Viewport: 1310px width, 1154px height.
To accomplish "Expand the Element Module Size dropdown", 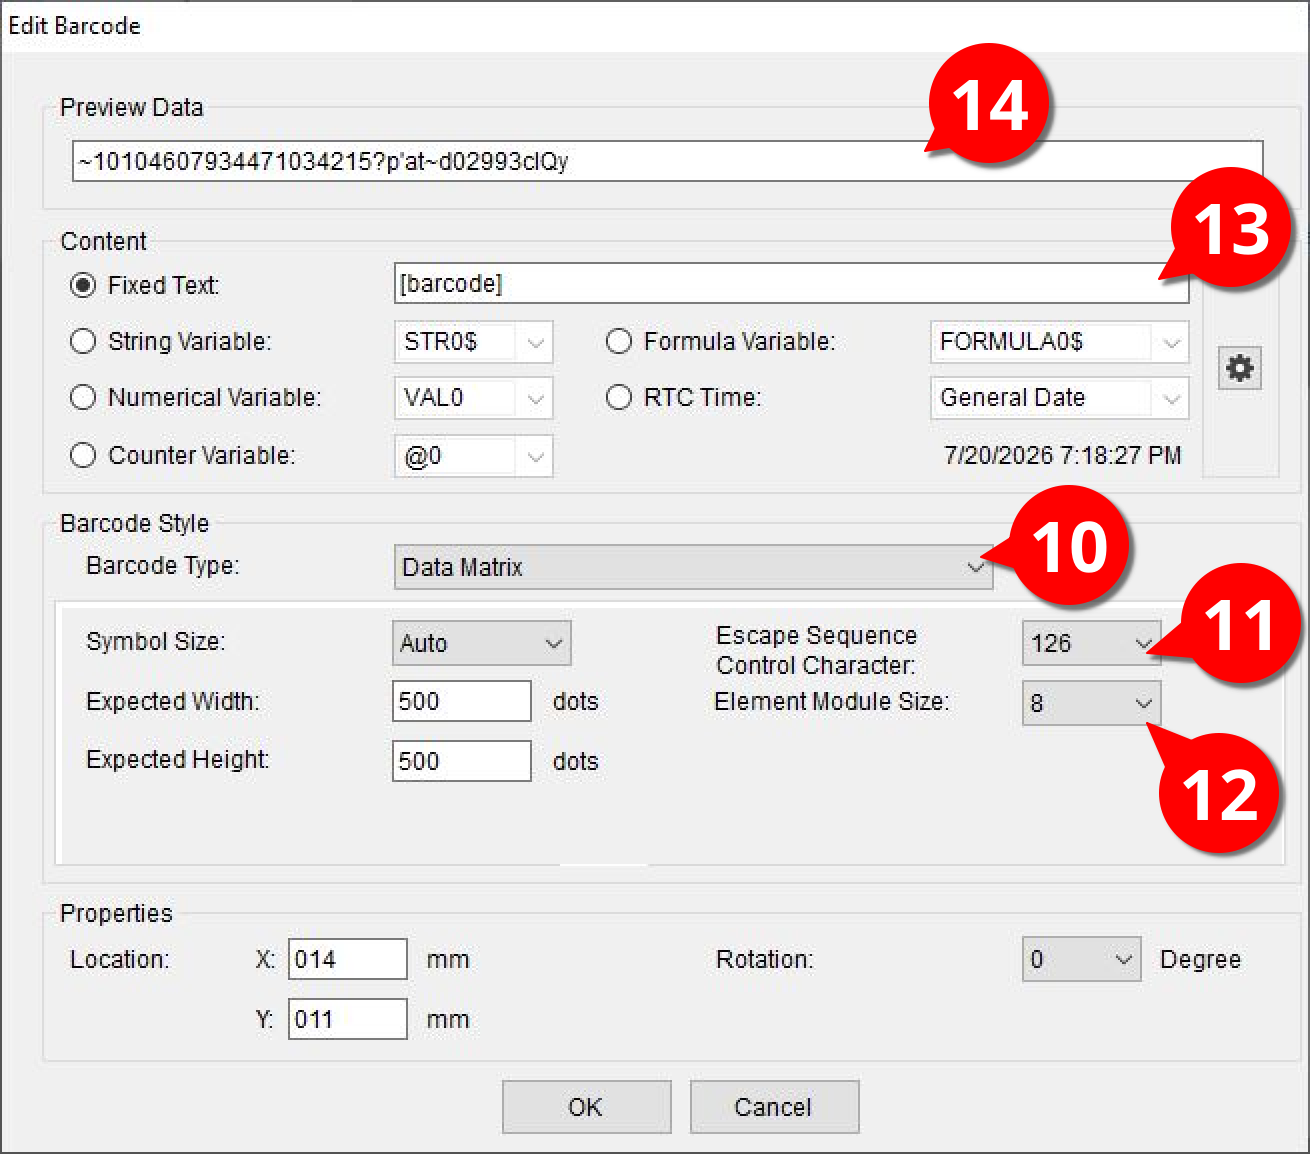I will coord(1091,703).
